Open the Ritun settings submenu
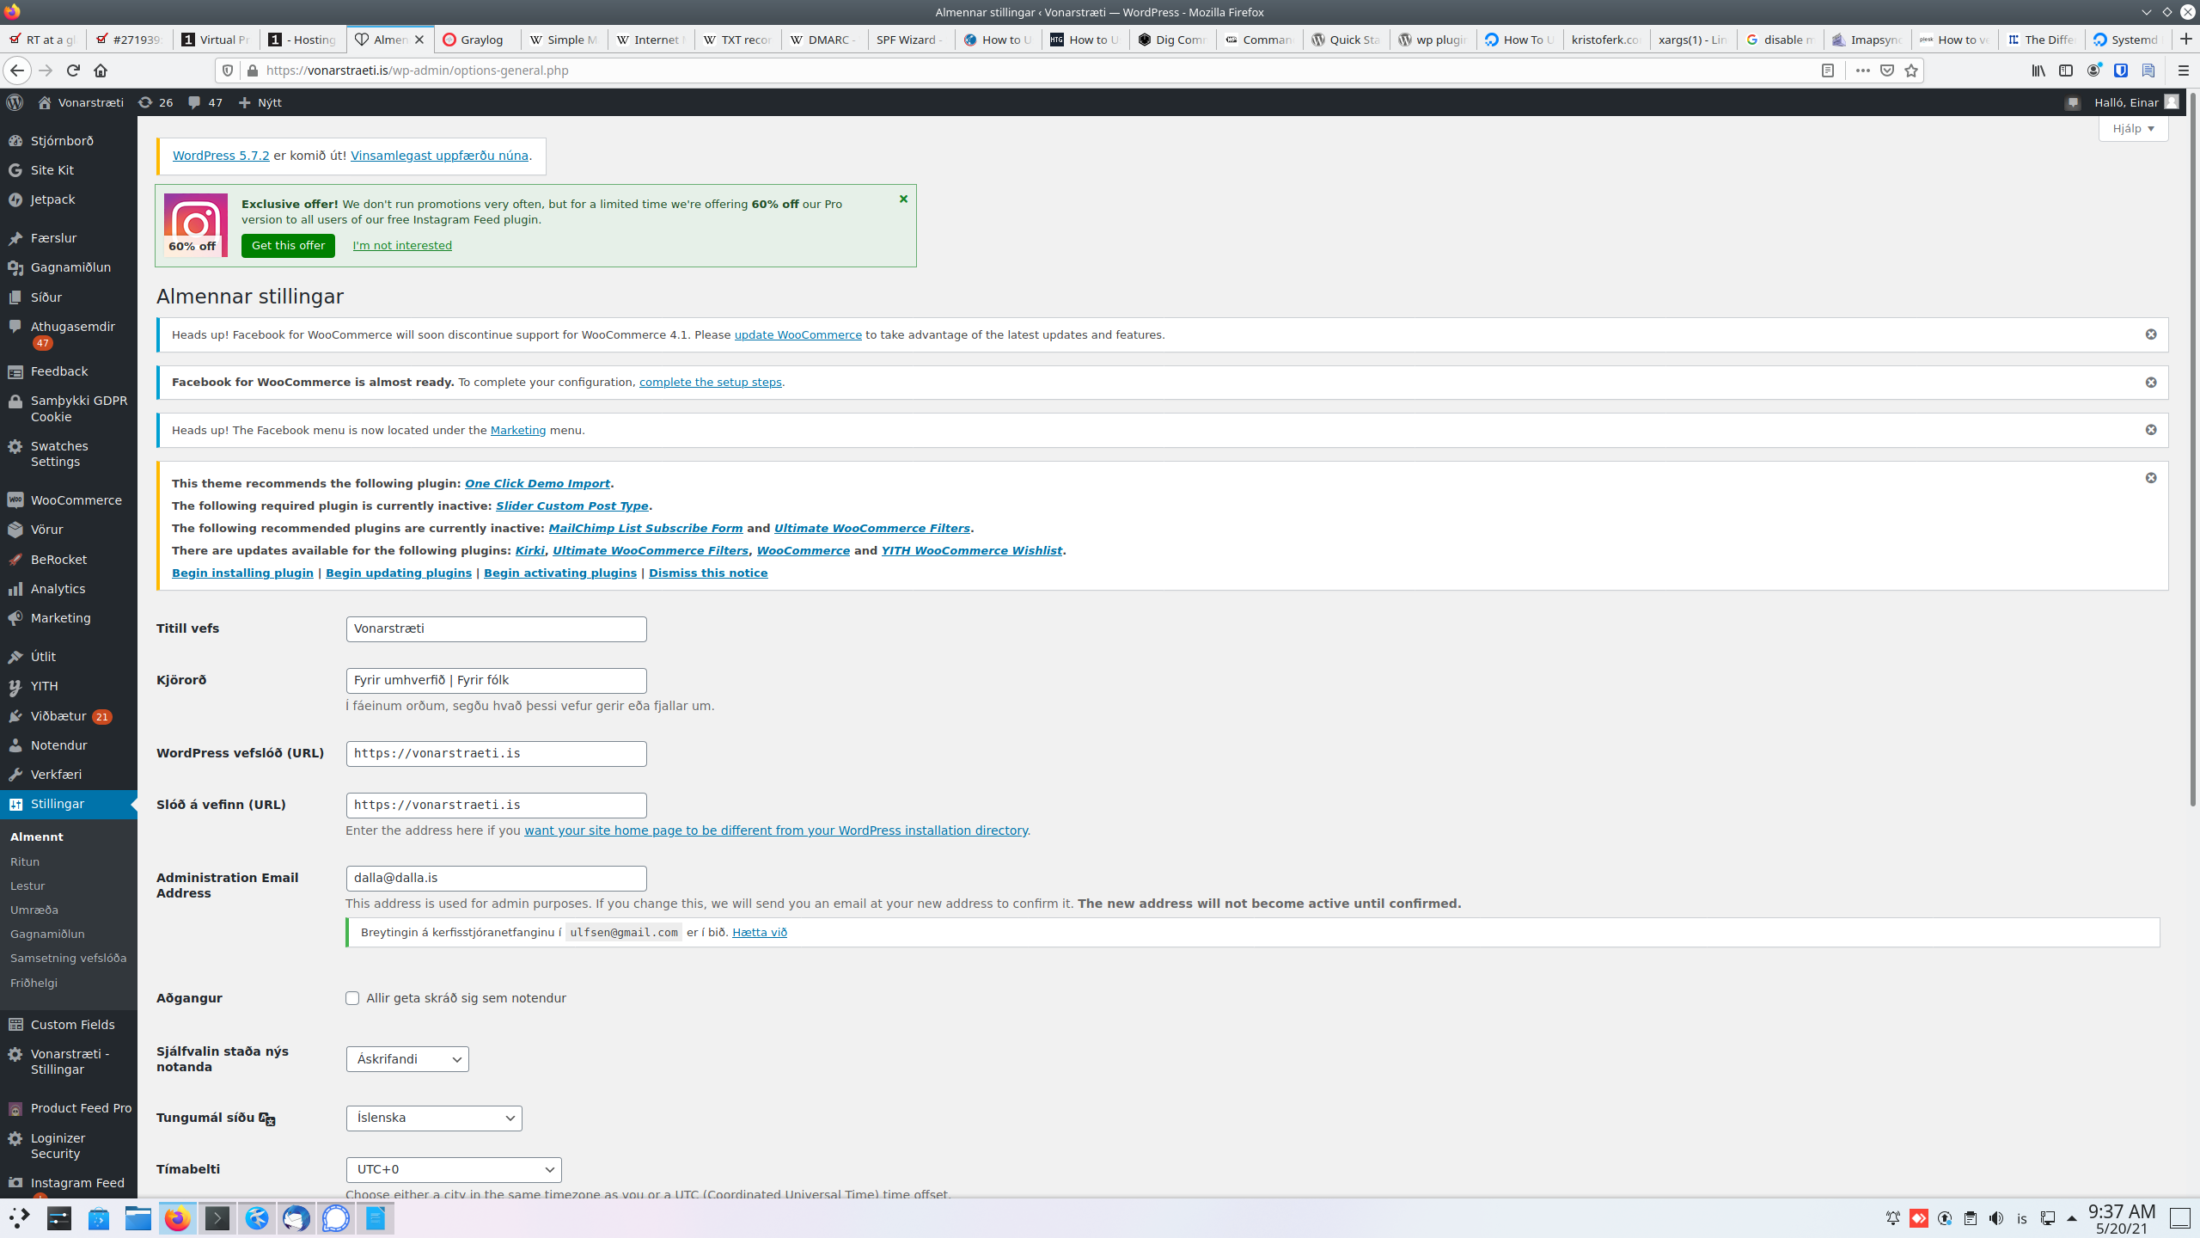 (x=25, y=861)
